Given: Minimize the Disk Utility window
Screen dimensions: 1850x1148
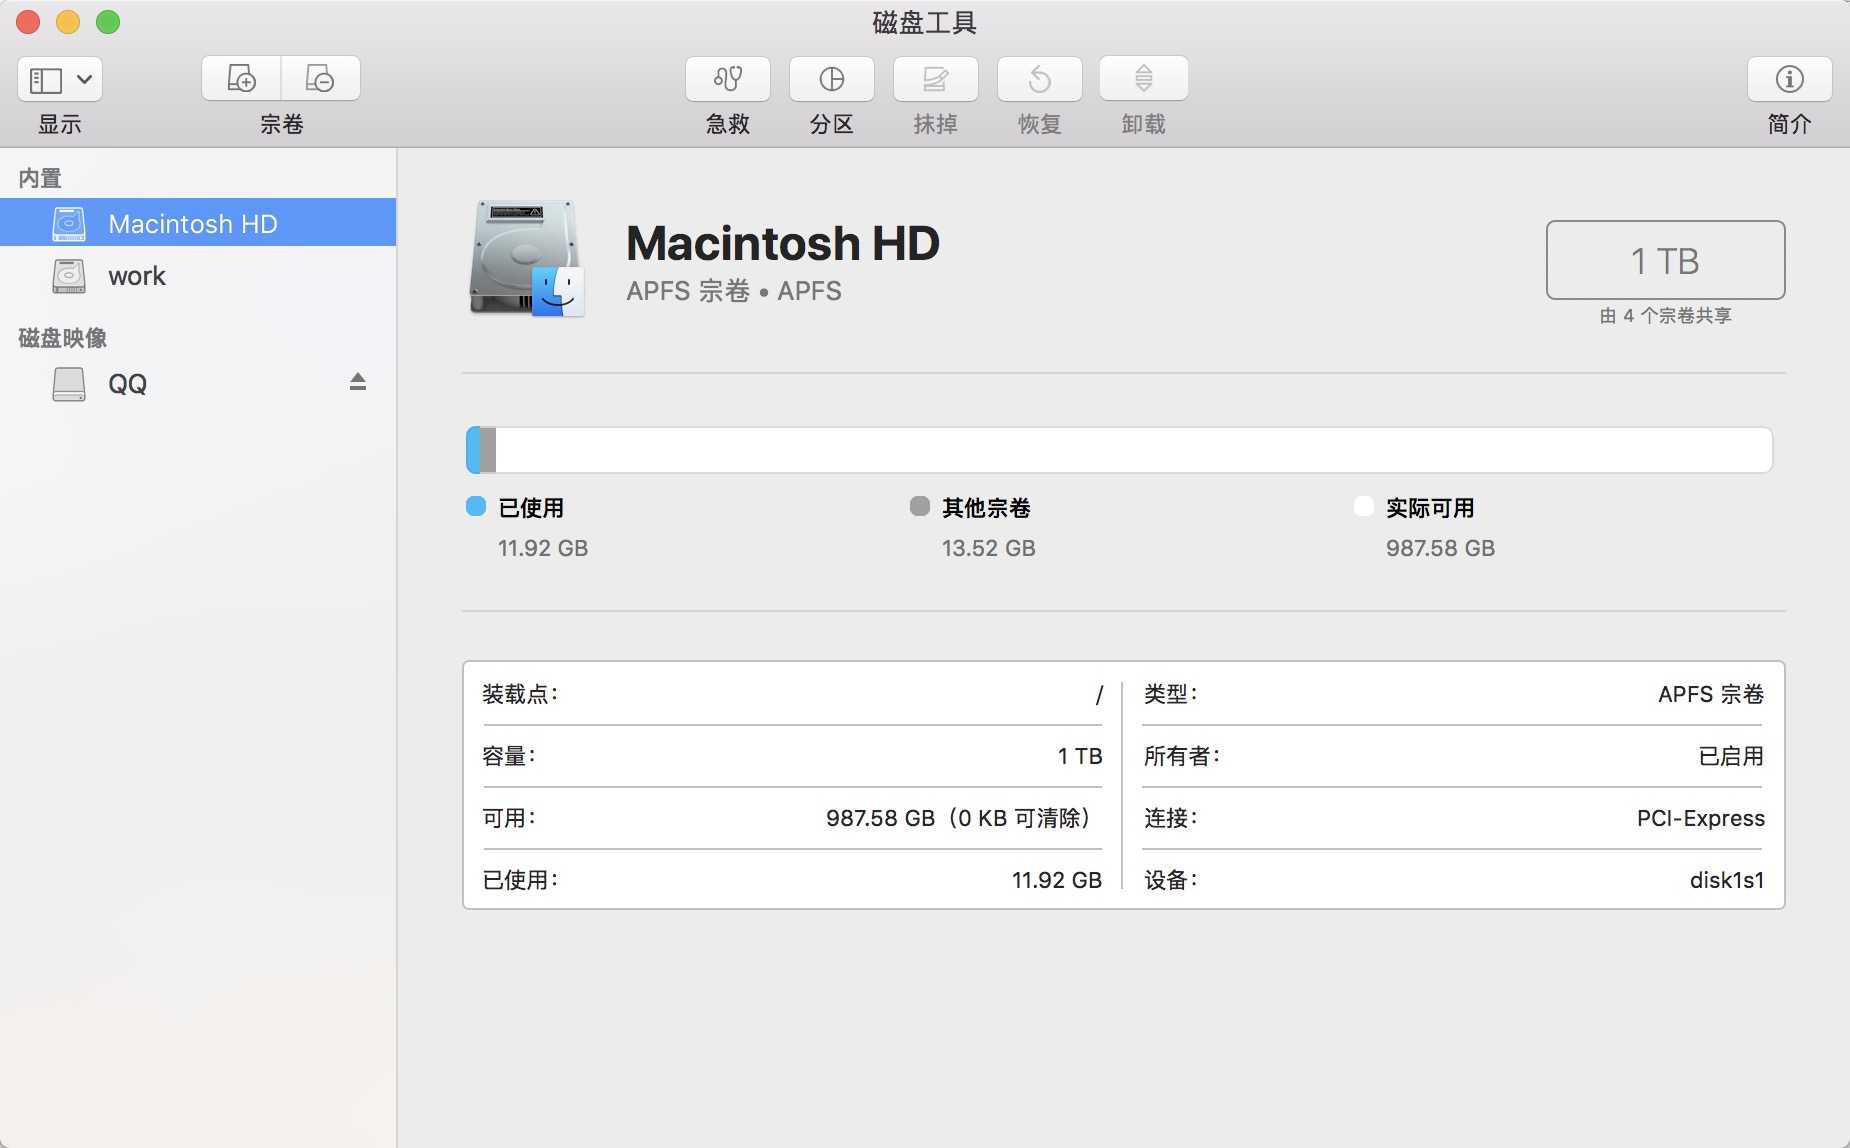Looking at the screenshot, I should point(68,22).
